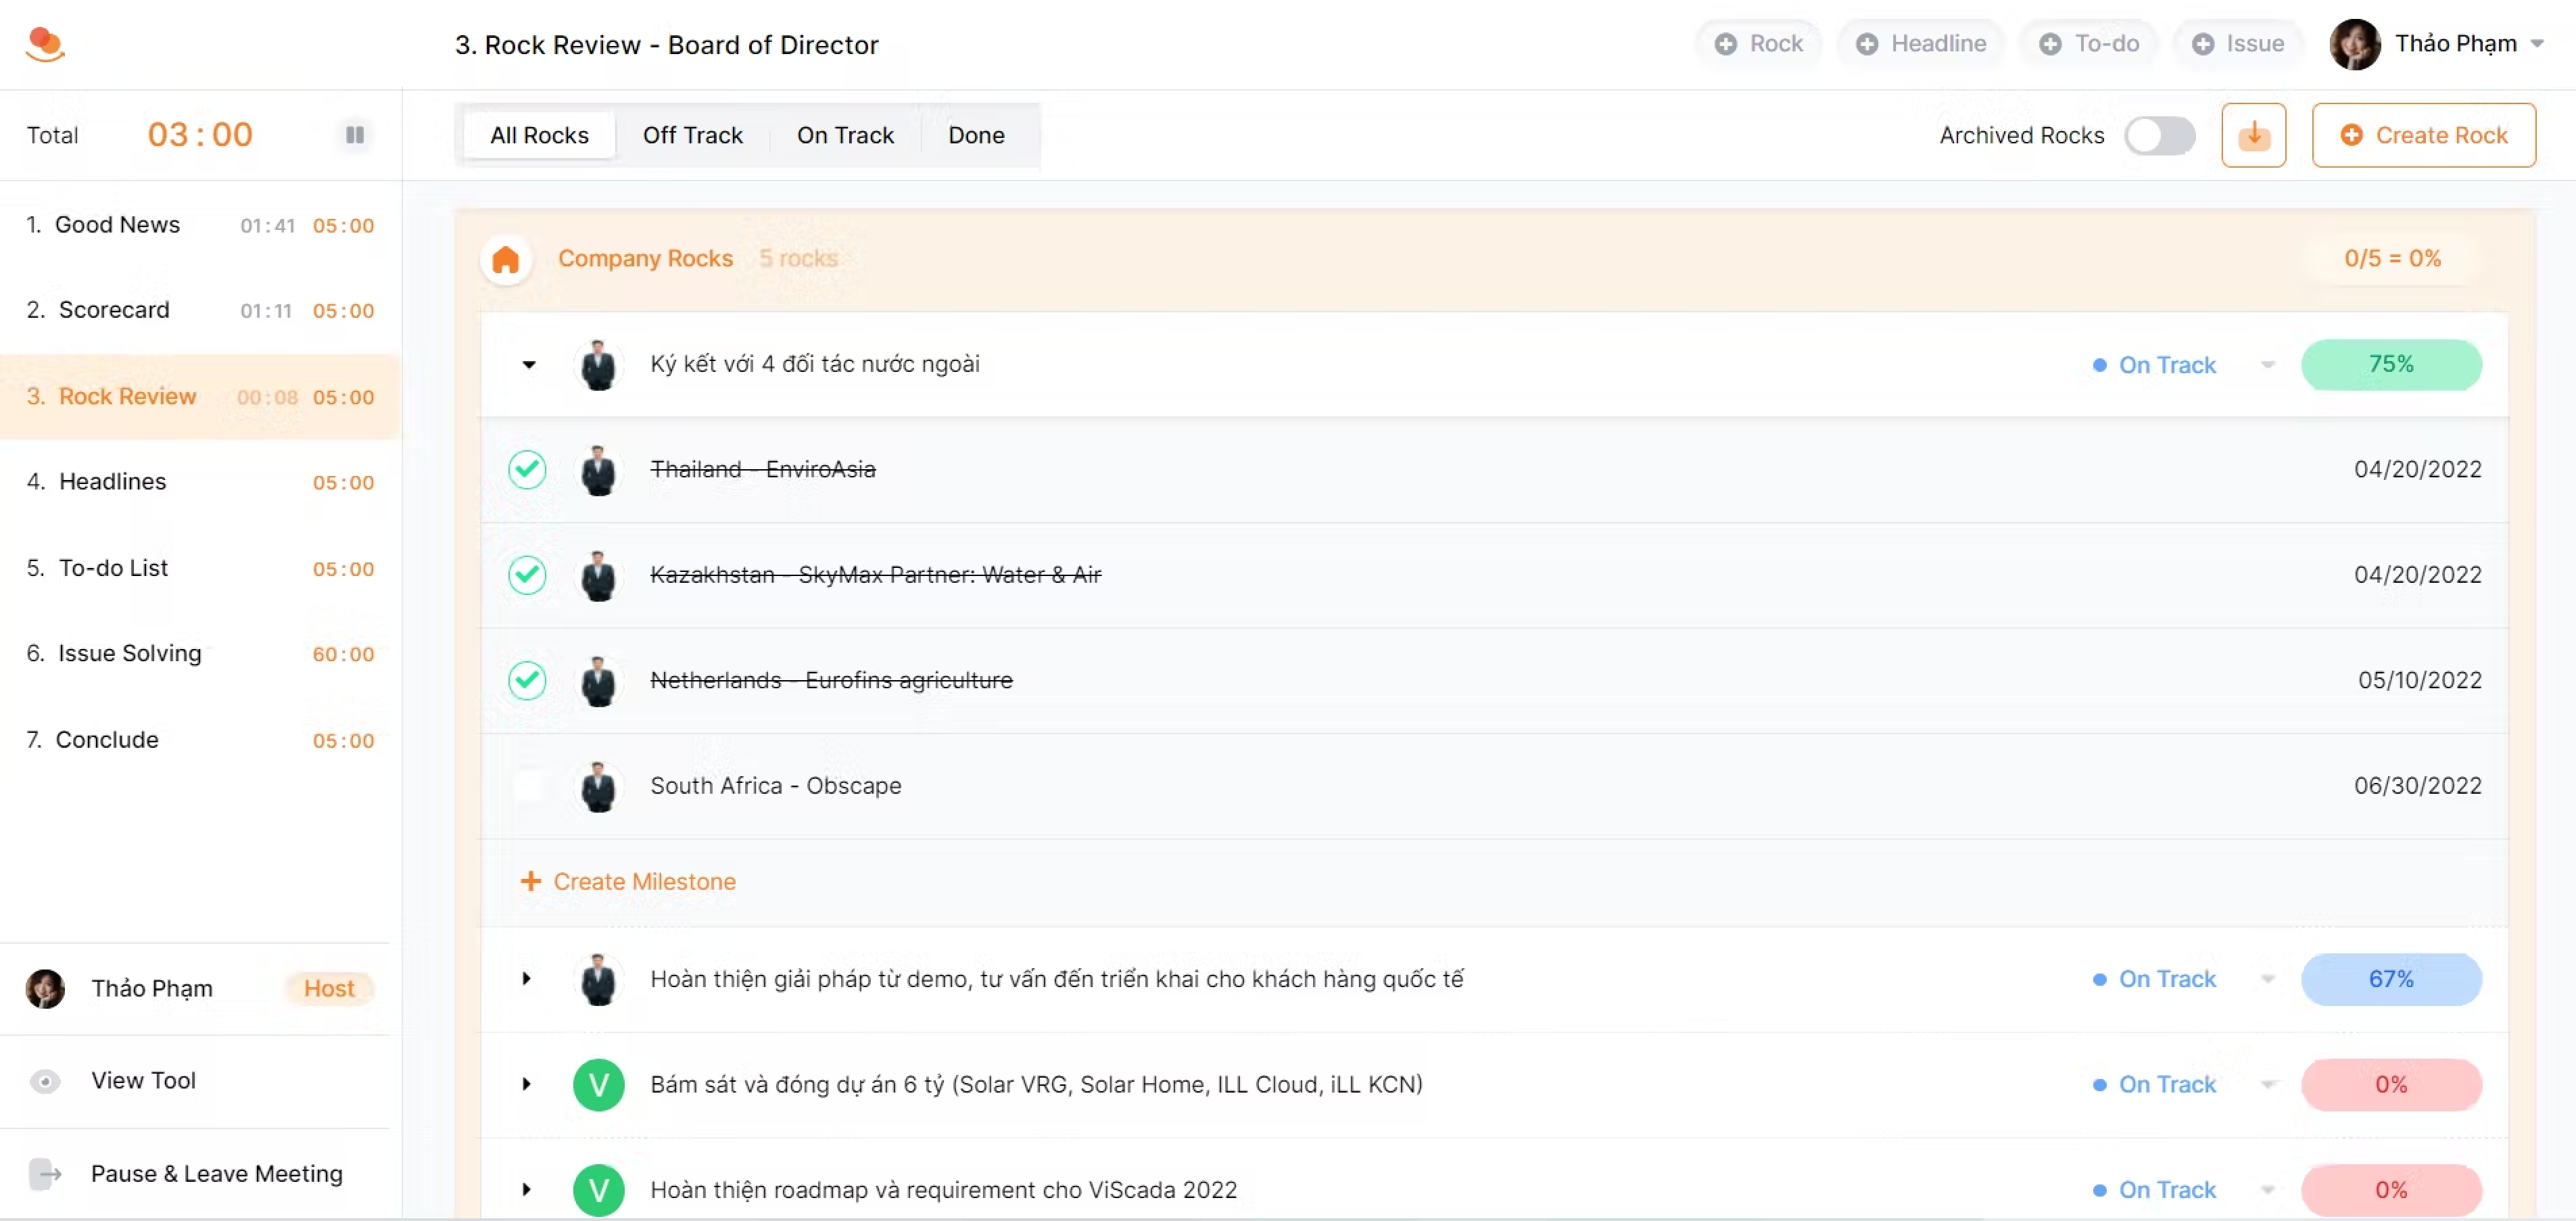Uncheck the Netherlands - Eurofins agriculture milestone
This screenshot has height=1221, width=2576.
tap(527, 680)
